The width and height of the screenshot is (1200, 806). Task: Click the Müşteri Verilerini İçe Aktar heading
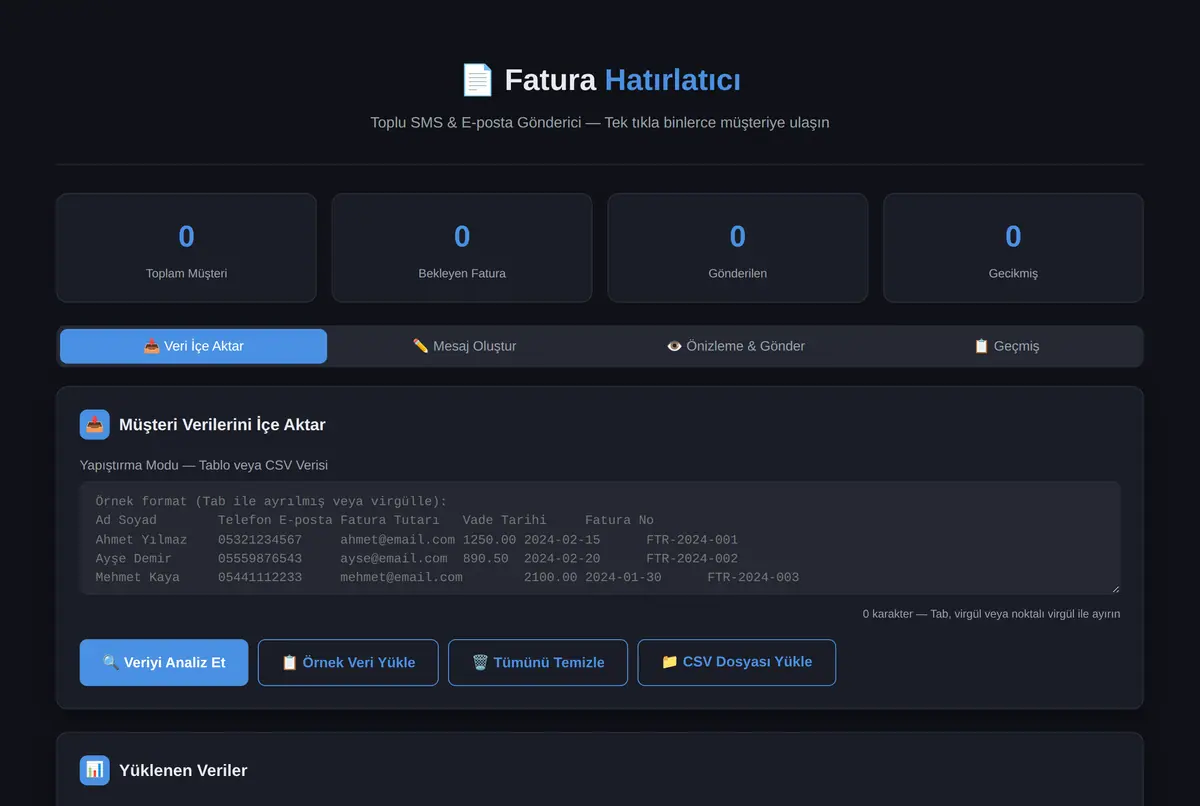pyautogui.click(x=222, y=425)
